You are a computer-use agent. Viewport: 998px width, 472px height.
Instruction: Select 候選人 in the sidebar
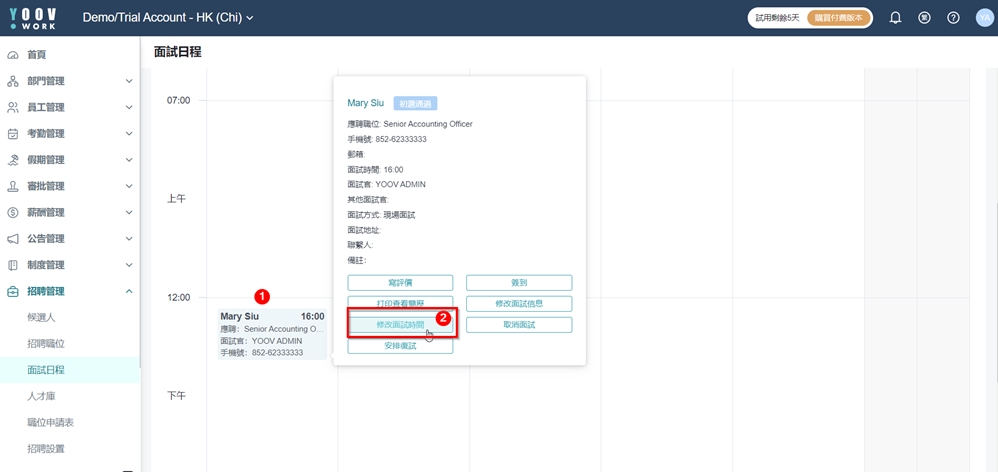tap(41, 318)
